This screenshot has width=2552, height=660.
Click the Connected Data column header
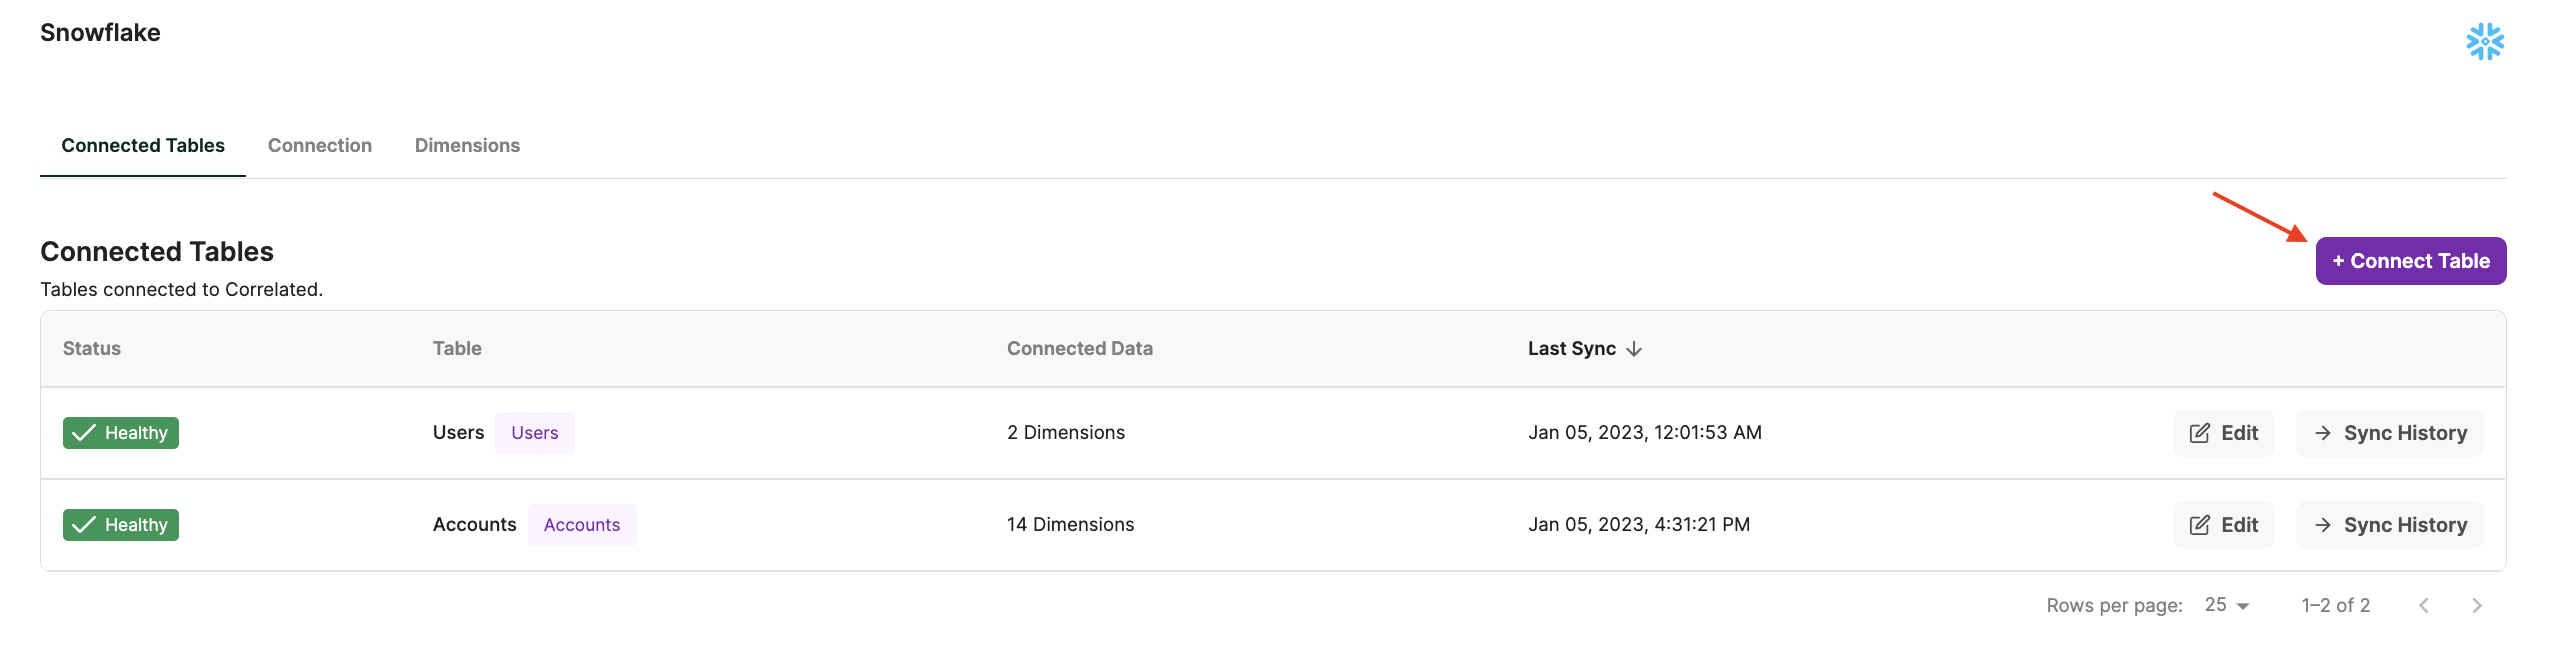pos(1079,349)
